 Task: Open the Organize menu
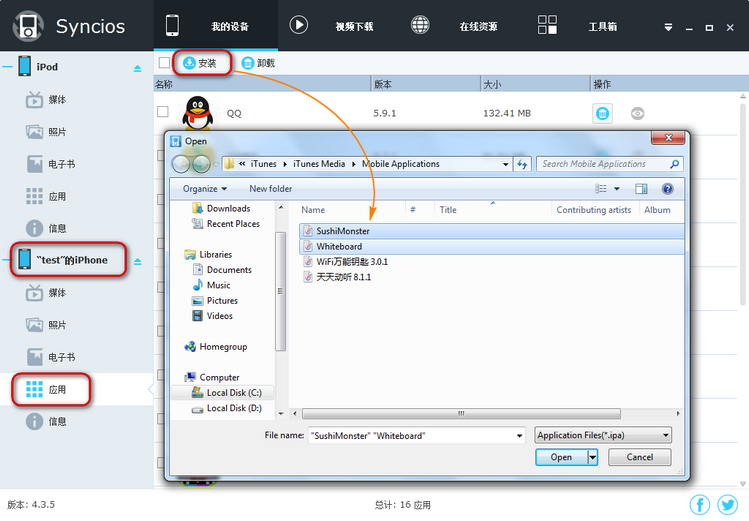click(205, 189)
